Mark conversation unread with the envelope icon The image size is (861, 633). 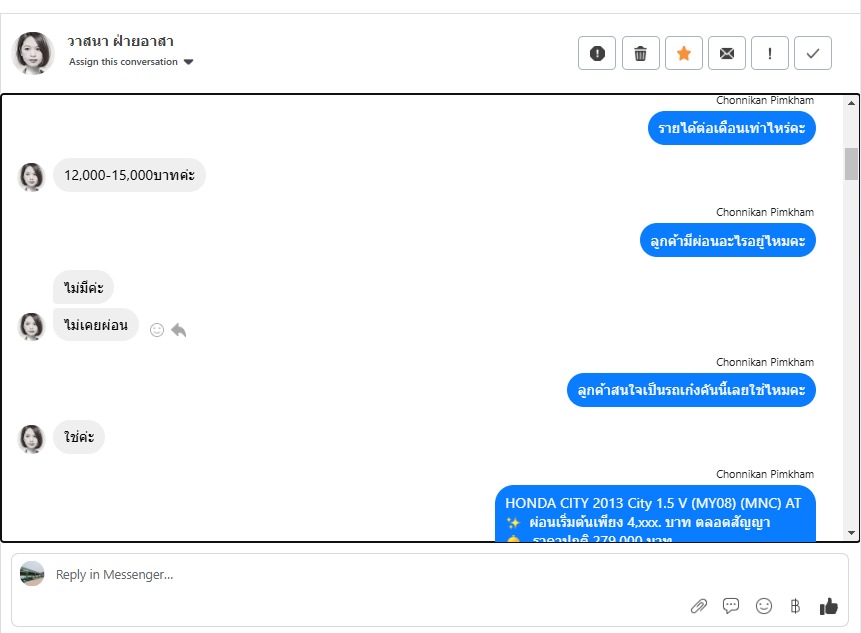[x=727, y=53]
